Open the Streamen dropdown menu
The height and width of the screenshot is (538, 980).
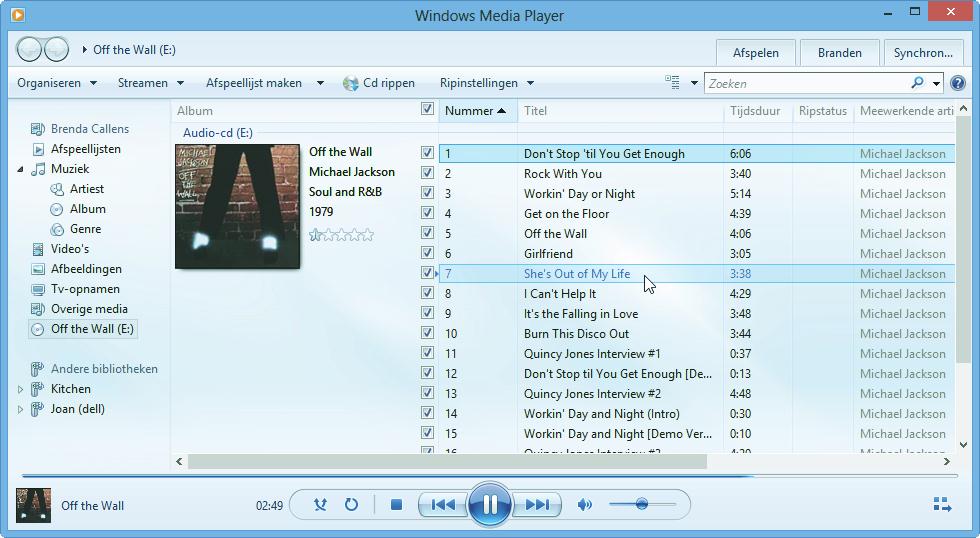click(151, 83)
